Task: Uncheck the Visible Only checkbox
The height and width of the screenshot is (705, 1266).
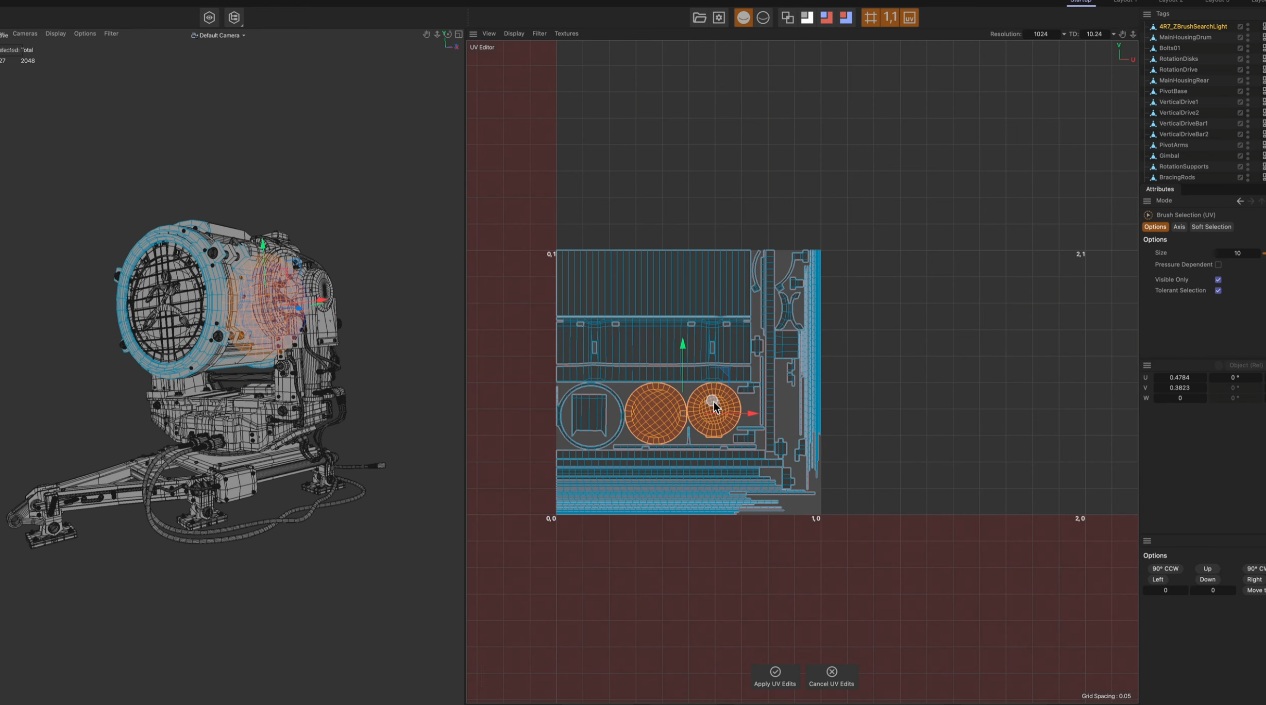Action: pyautogui.click(x=1218, y=280)
